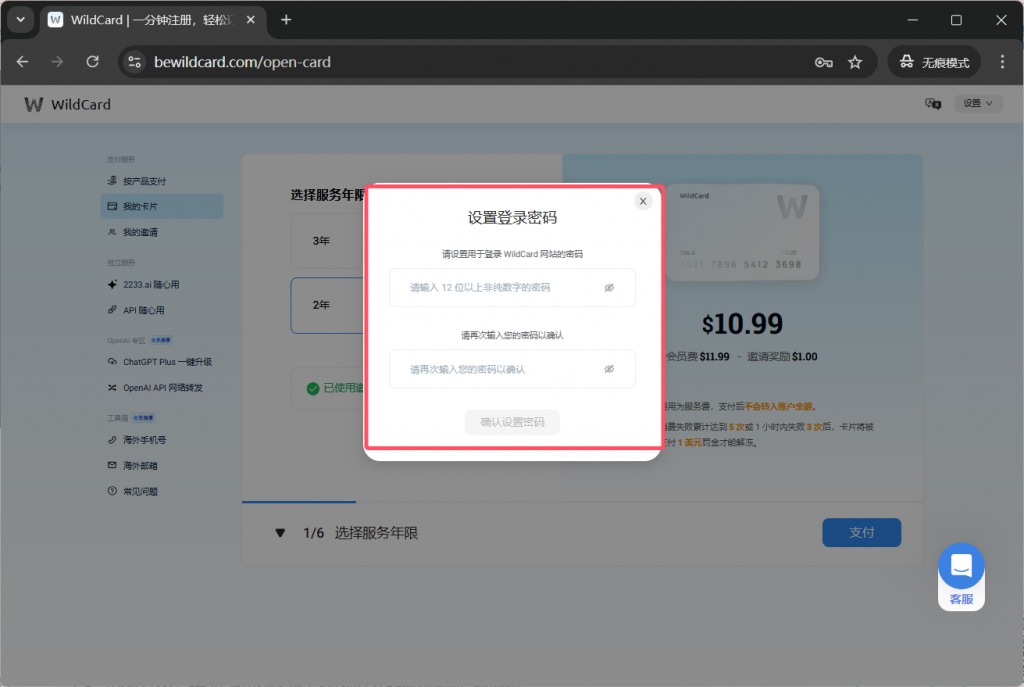The width and height of the screenshot is (1024, 687).
Task: Click the 确认设置密码 button
Action: 512,422
